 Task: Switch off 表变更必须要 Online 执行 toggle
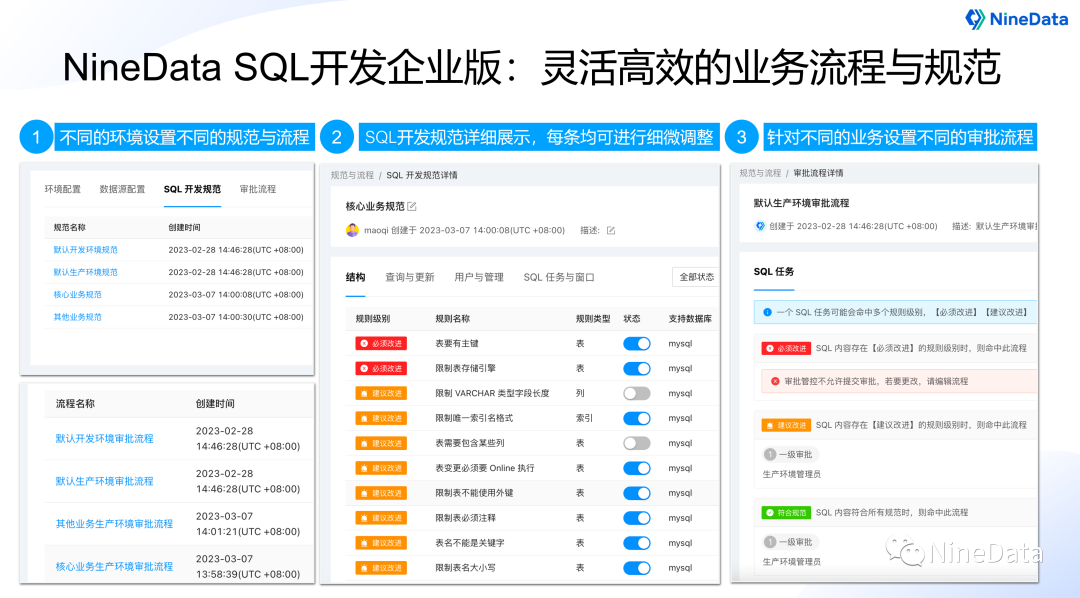(x=636, y=468)
